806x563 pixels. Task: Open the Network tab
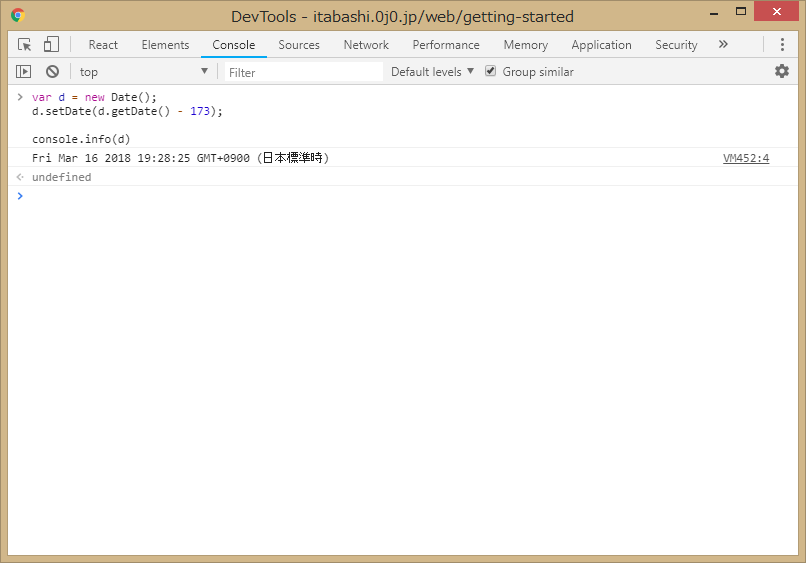coord(366,45)
